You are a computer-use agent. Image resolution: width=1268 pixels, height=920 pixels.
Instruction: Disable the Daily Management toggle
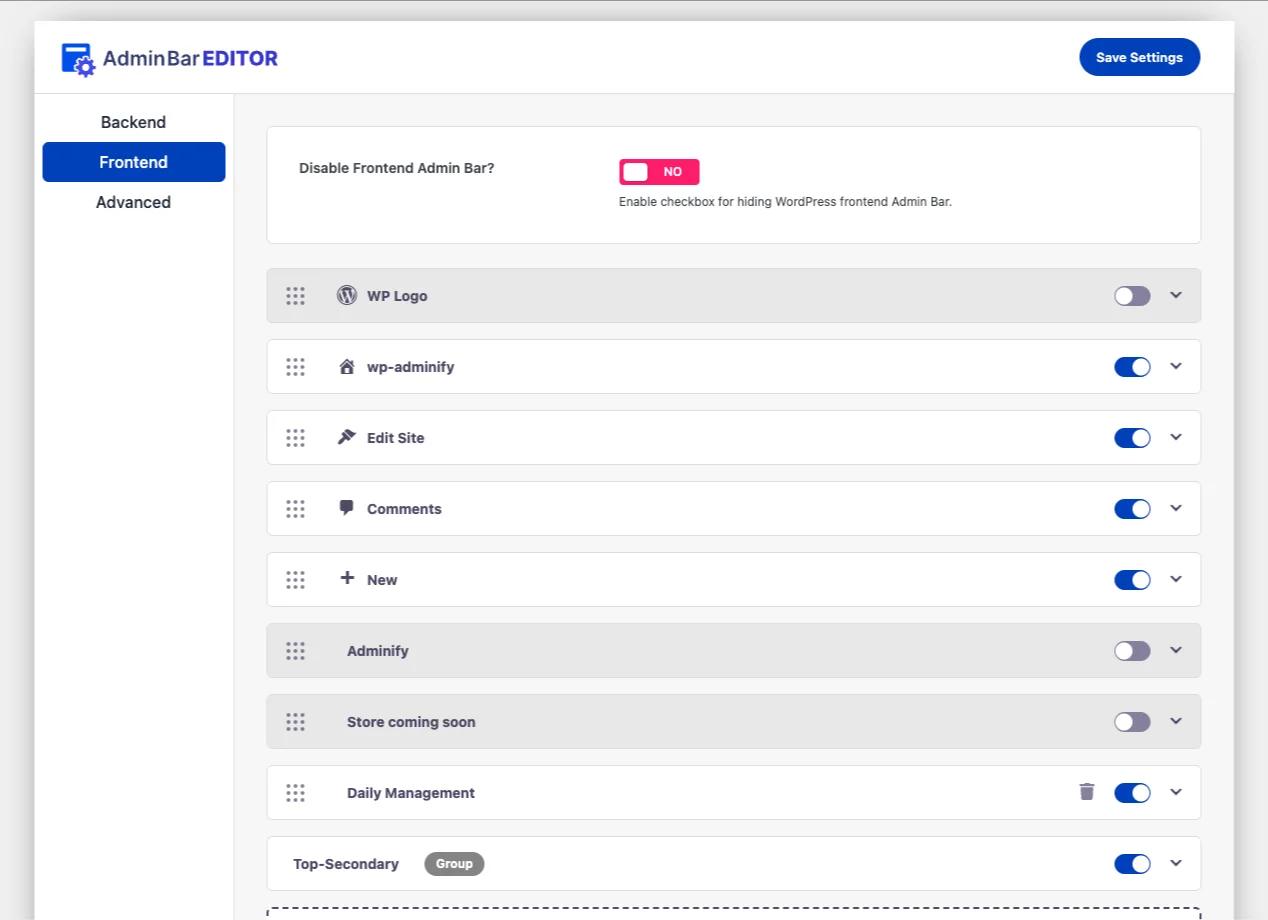(1132, 793)
